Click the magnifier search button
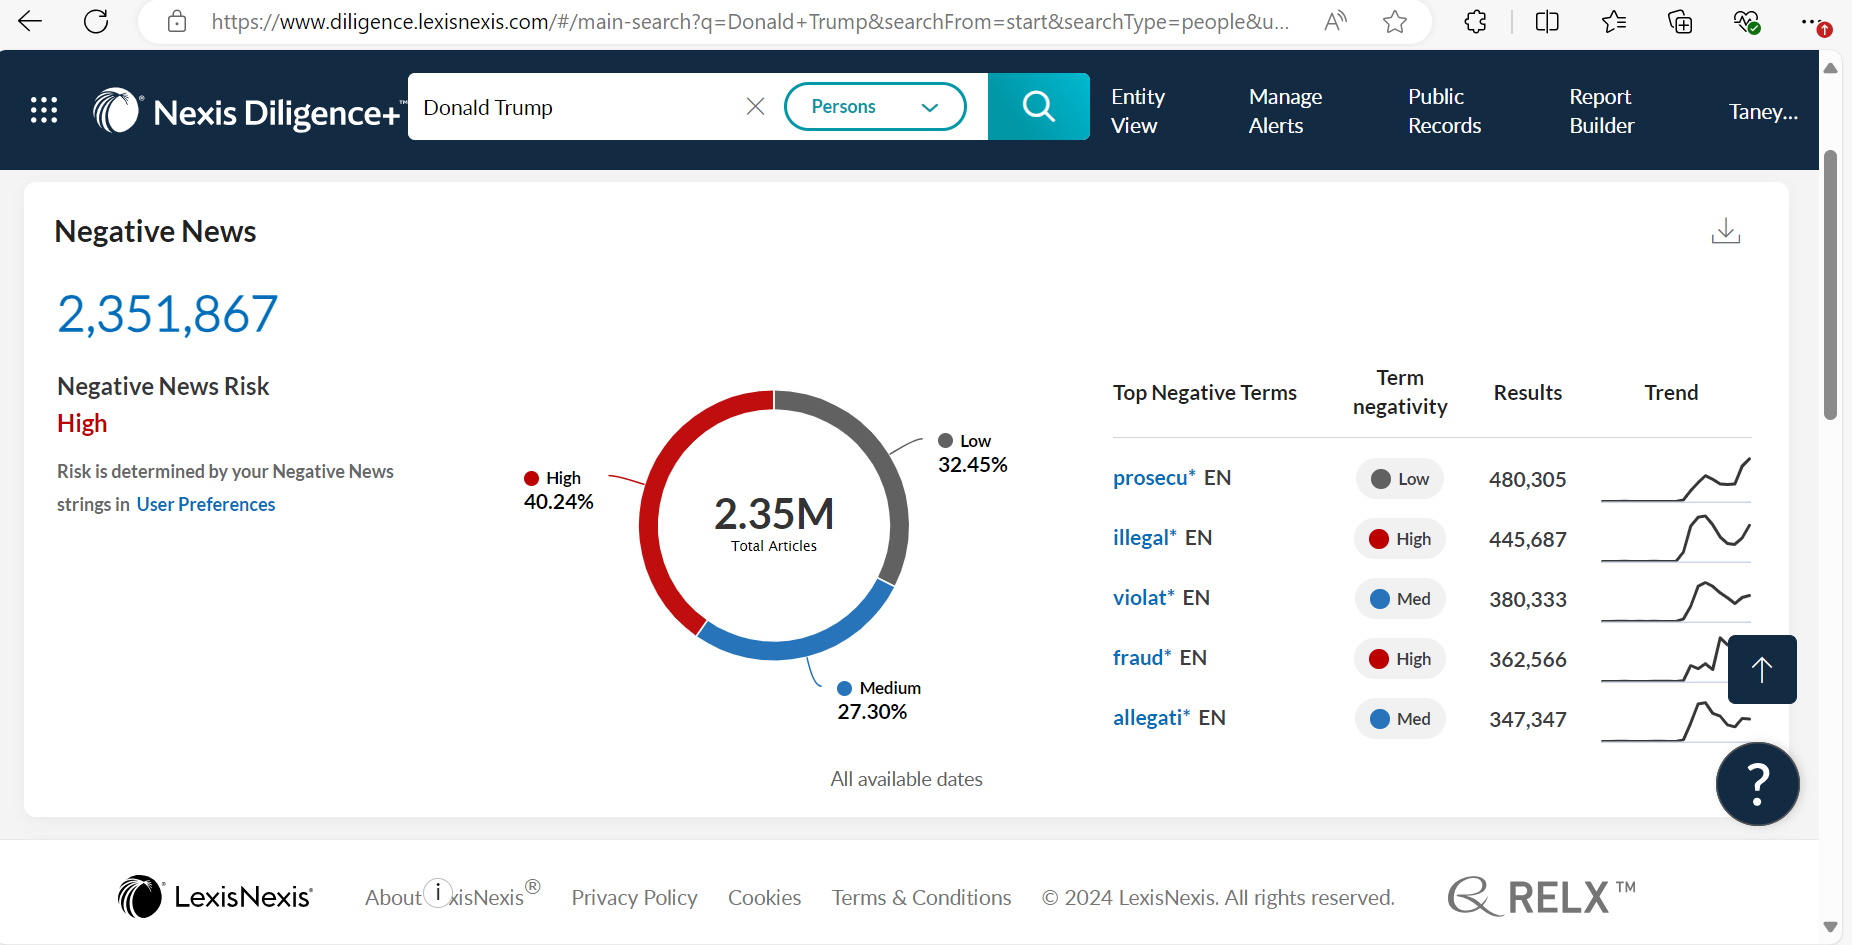Viewport: 1852px width, 945px height. [x=1039, y=106]
